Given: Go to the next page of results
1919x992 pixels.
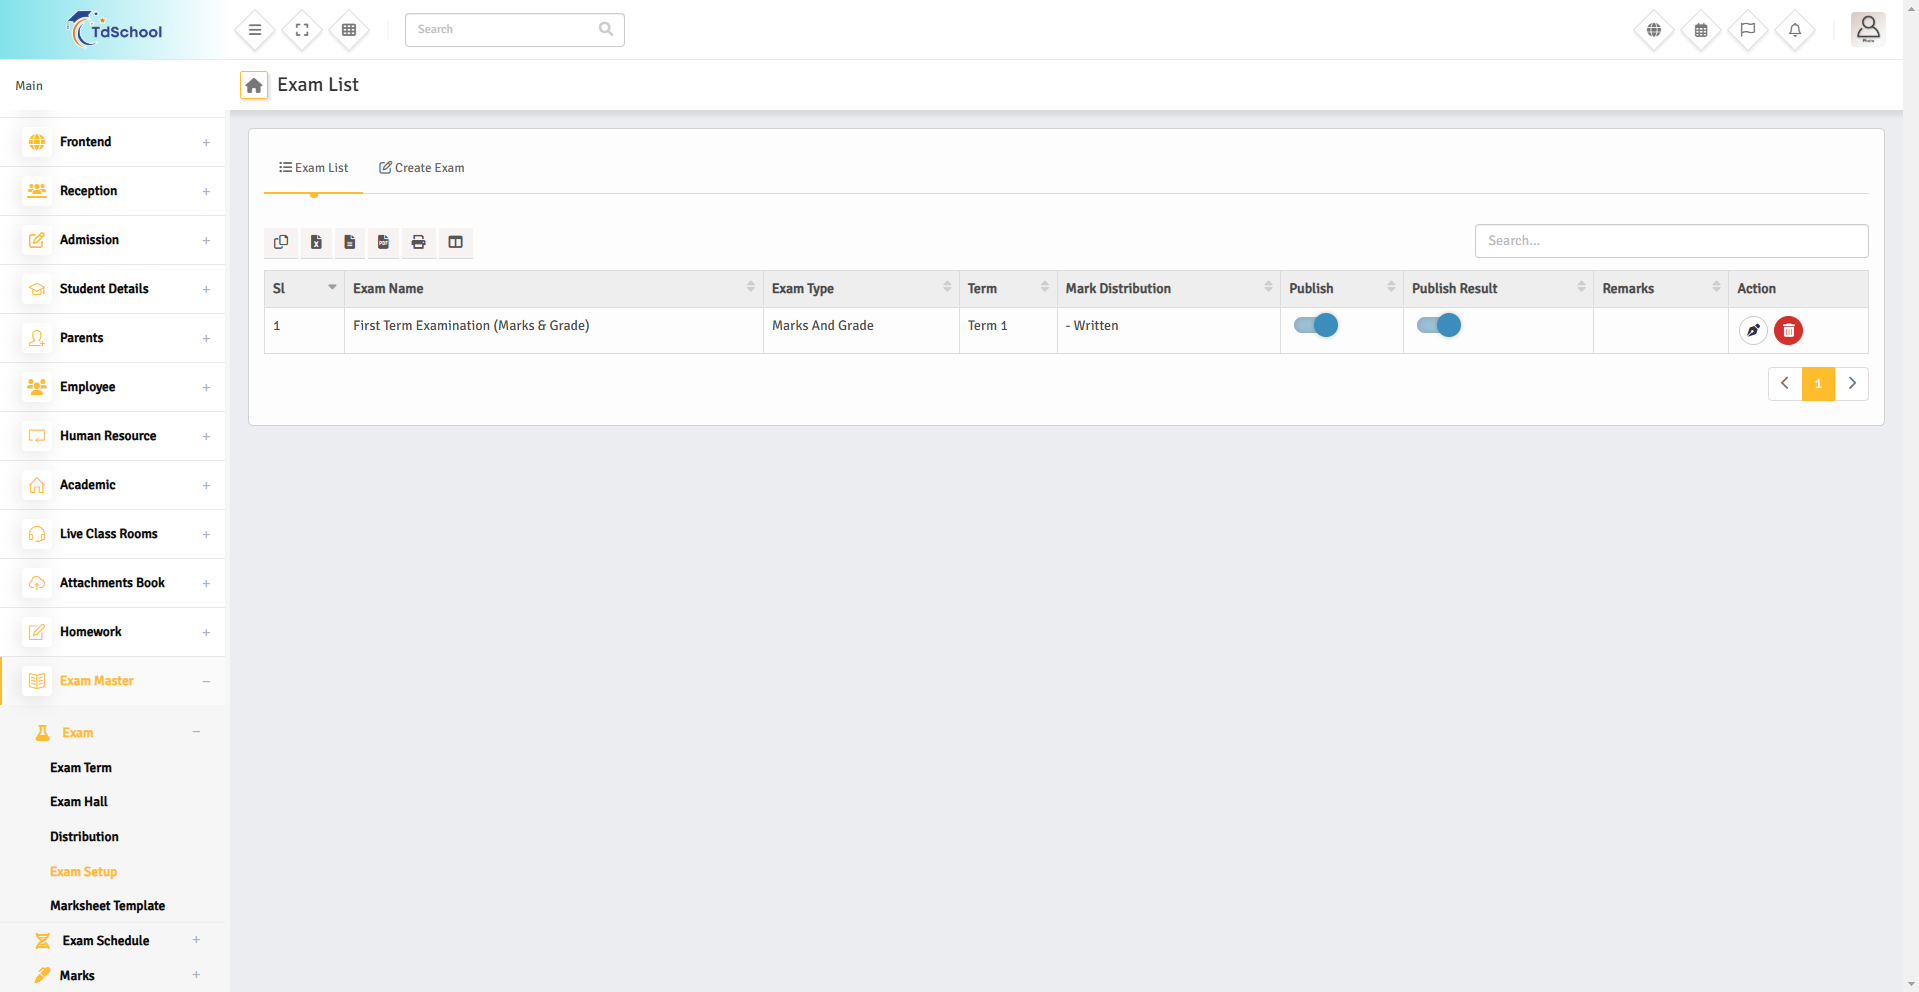Looking at the screenshot, I should click(x=1852, y=384).
